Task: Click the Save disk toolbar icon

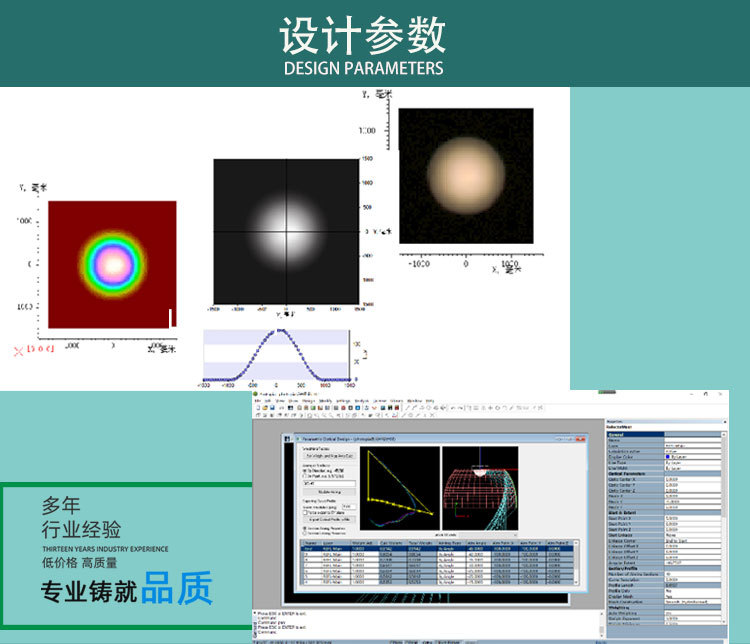Action: [x=272, y=408]
